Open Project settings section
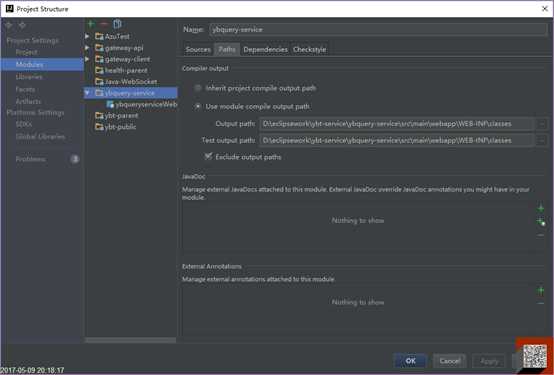The image size is (554, 375). point(26,52)
